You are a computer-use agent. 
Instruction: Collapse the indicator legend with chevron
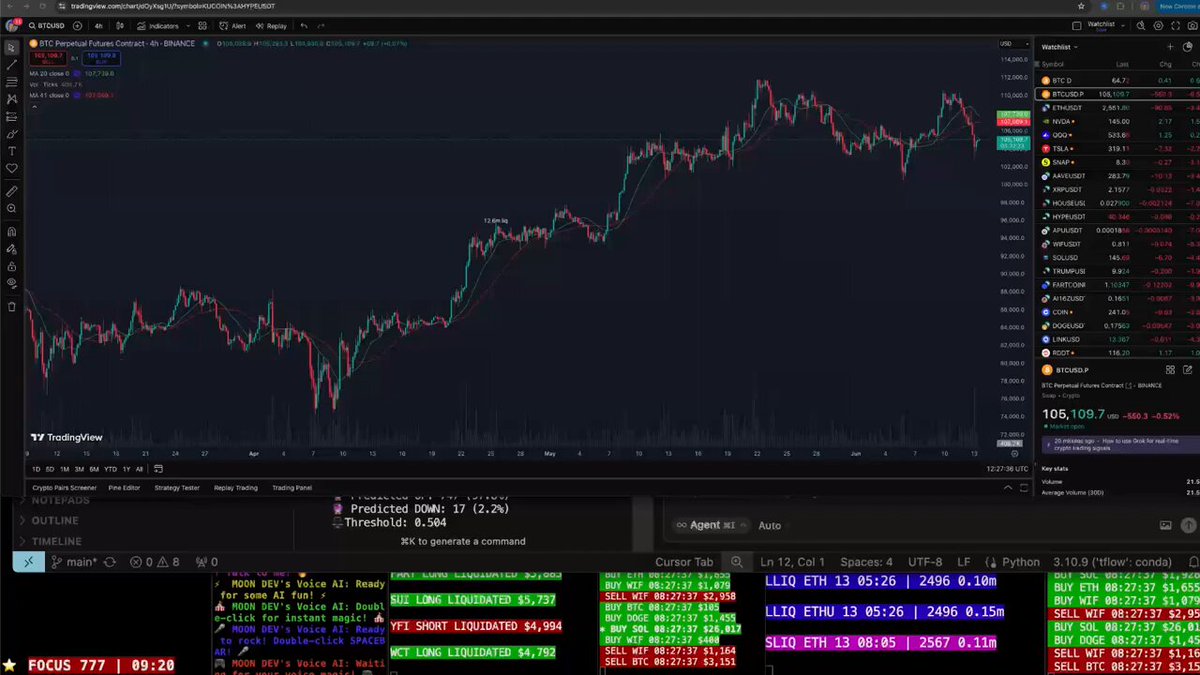coord(33,107)
